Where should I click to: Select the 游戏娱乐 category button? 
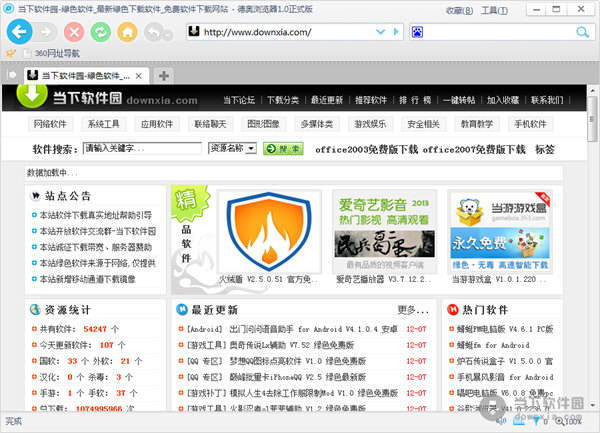370,124
